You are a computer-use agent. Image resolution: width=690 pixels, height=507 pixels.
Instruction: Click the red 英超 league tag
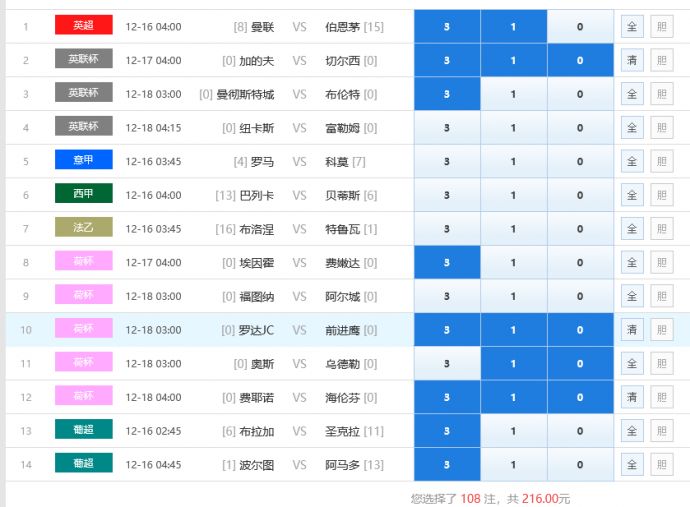83,26
